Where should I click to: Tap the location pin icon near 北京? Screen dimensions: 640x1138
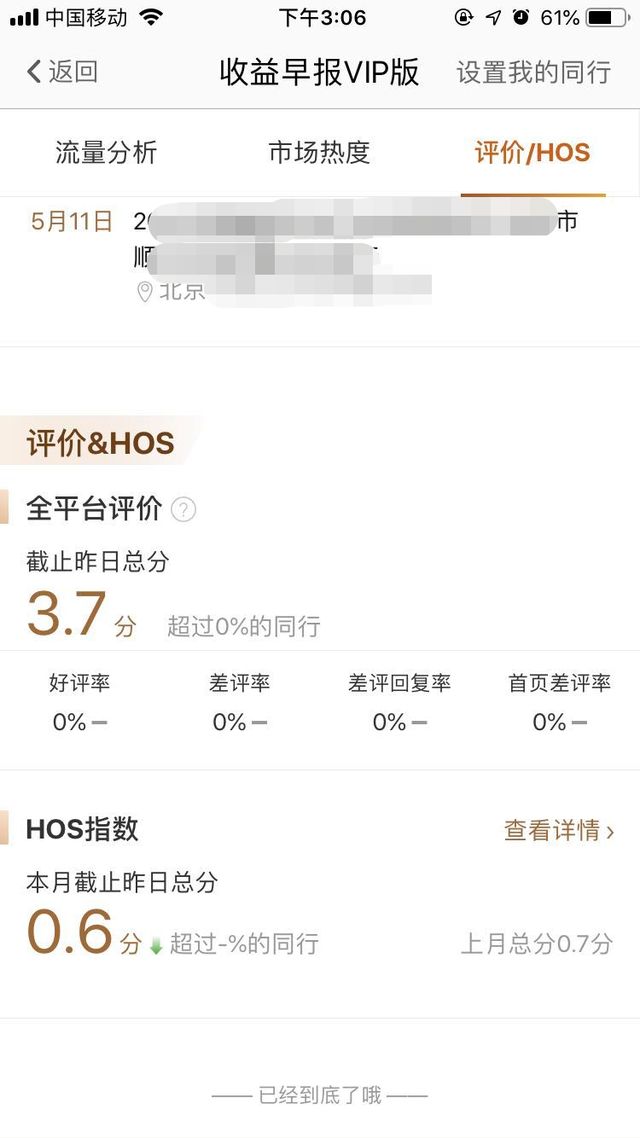point(144,292)
